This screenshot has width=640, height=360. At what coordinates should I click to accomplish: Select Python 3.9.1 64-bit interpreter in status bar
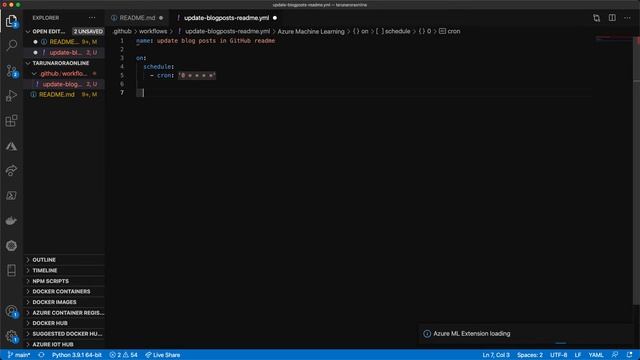coord(77,355)
